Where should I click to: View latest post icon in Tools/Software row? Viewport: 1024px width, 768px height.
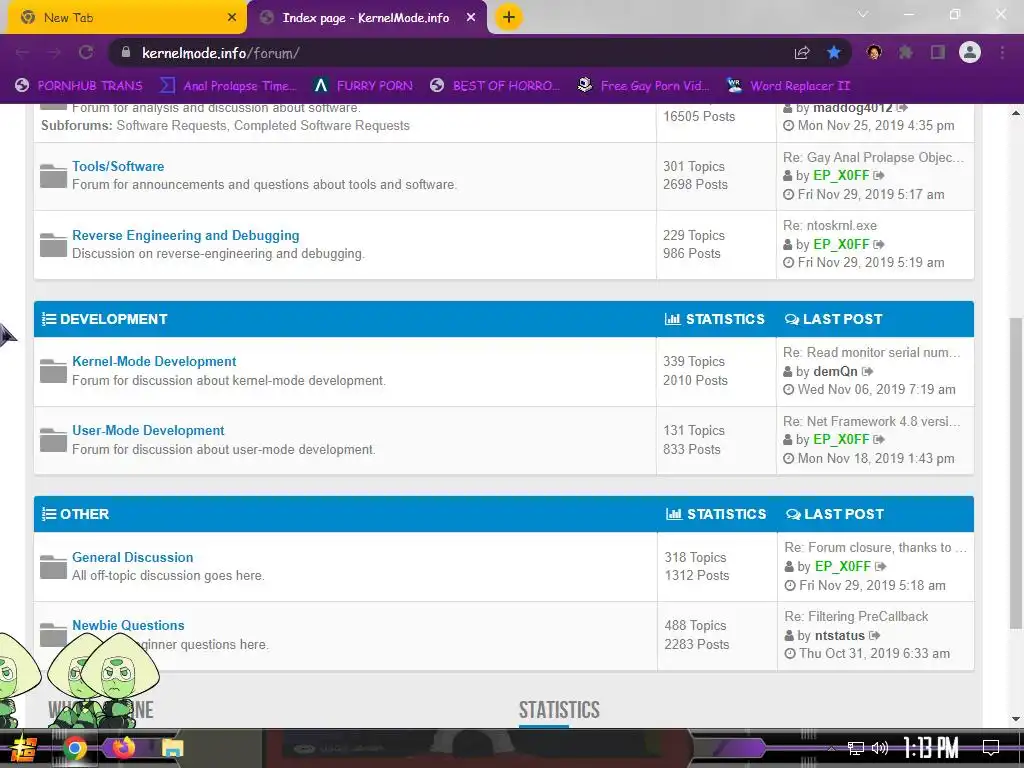point(879,176)
